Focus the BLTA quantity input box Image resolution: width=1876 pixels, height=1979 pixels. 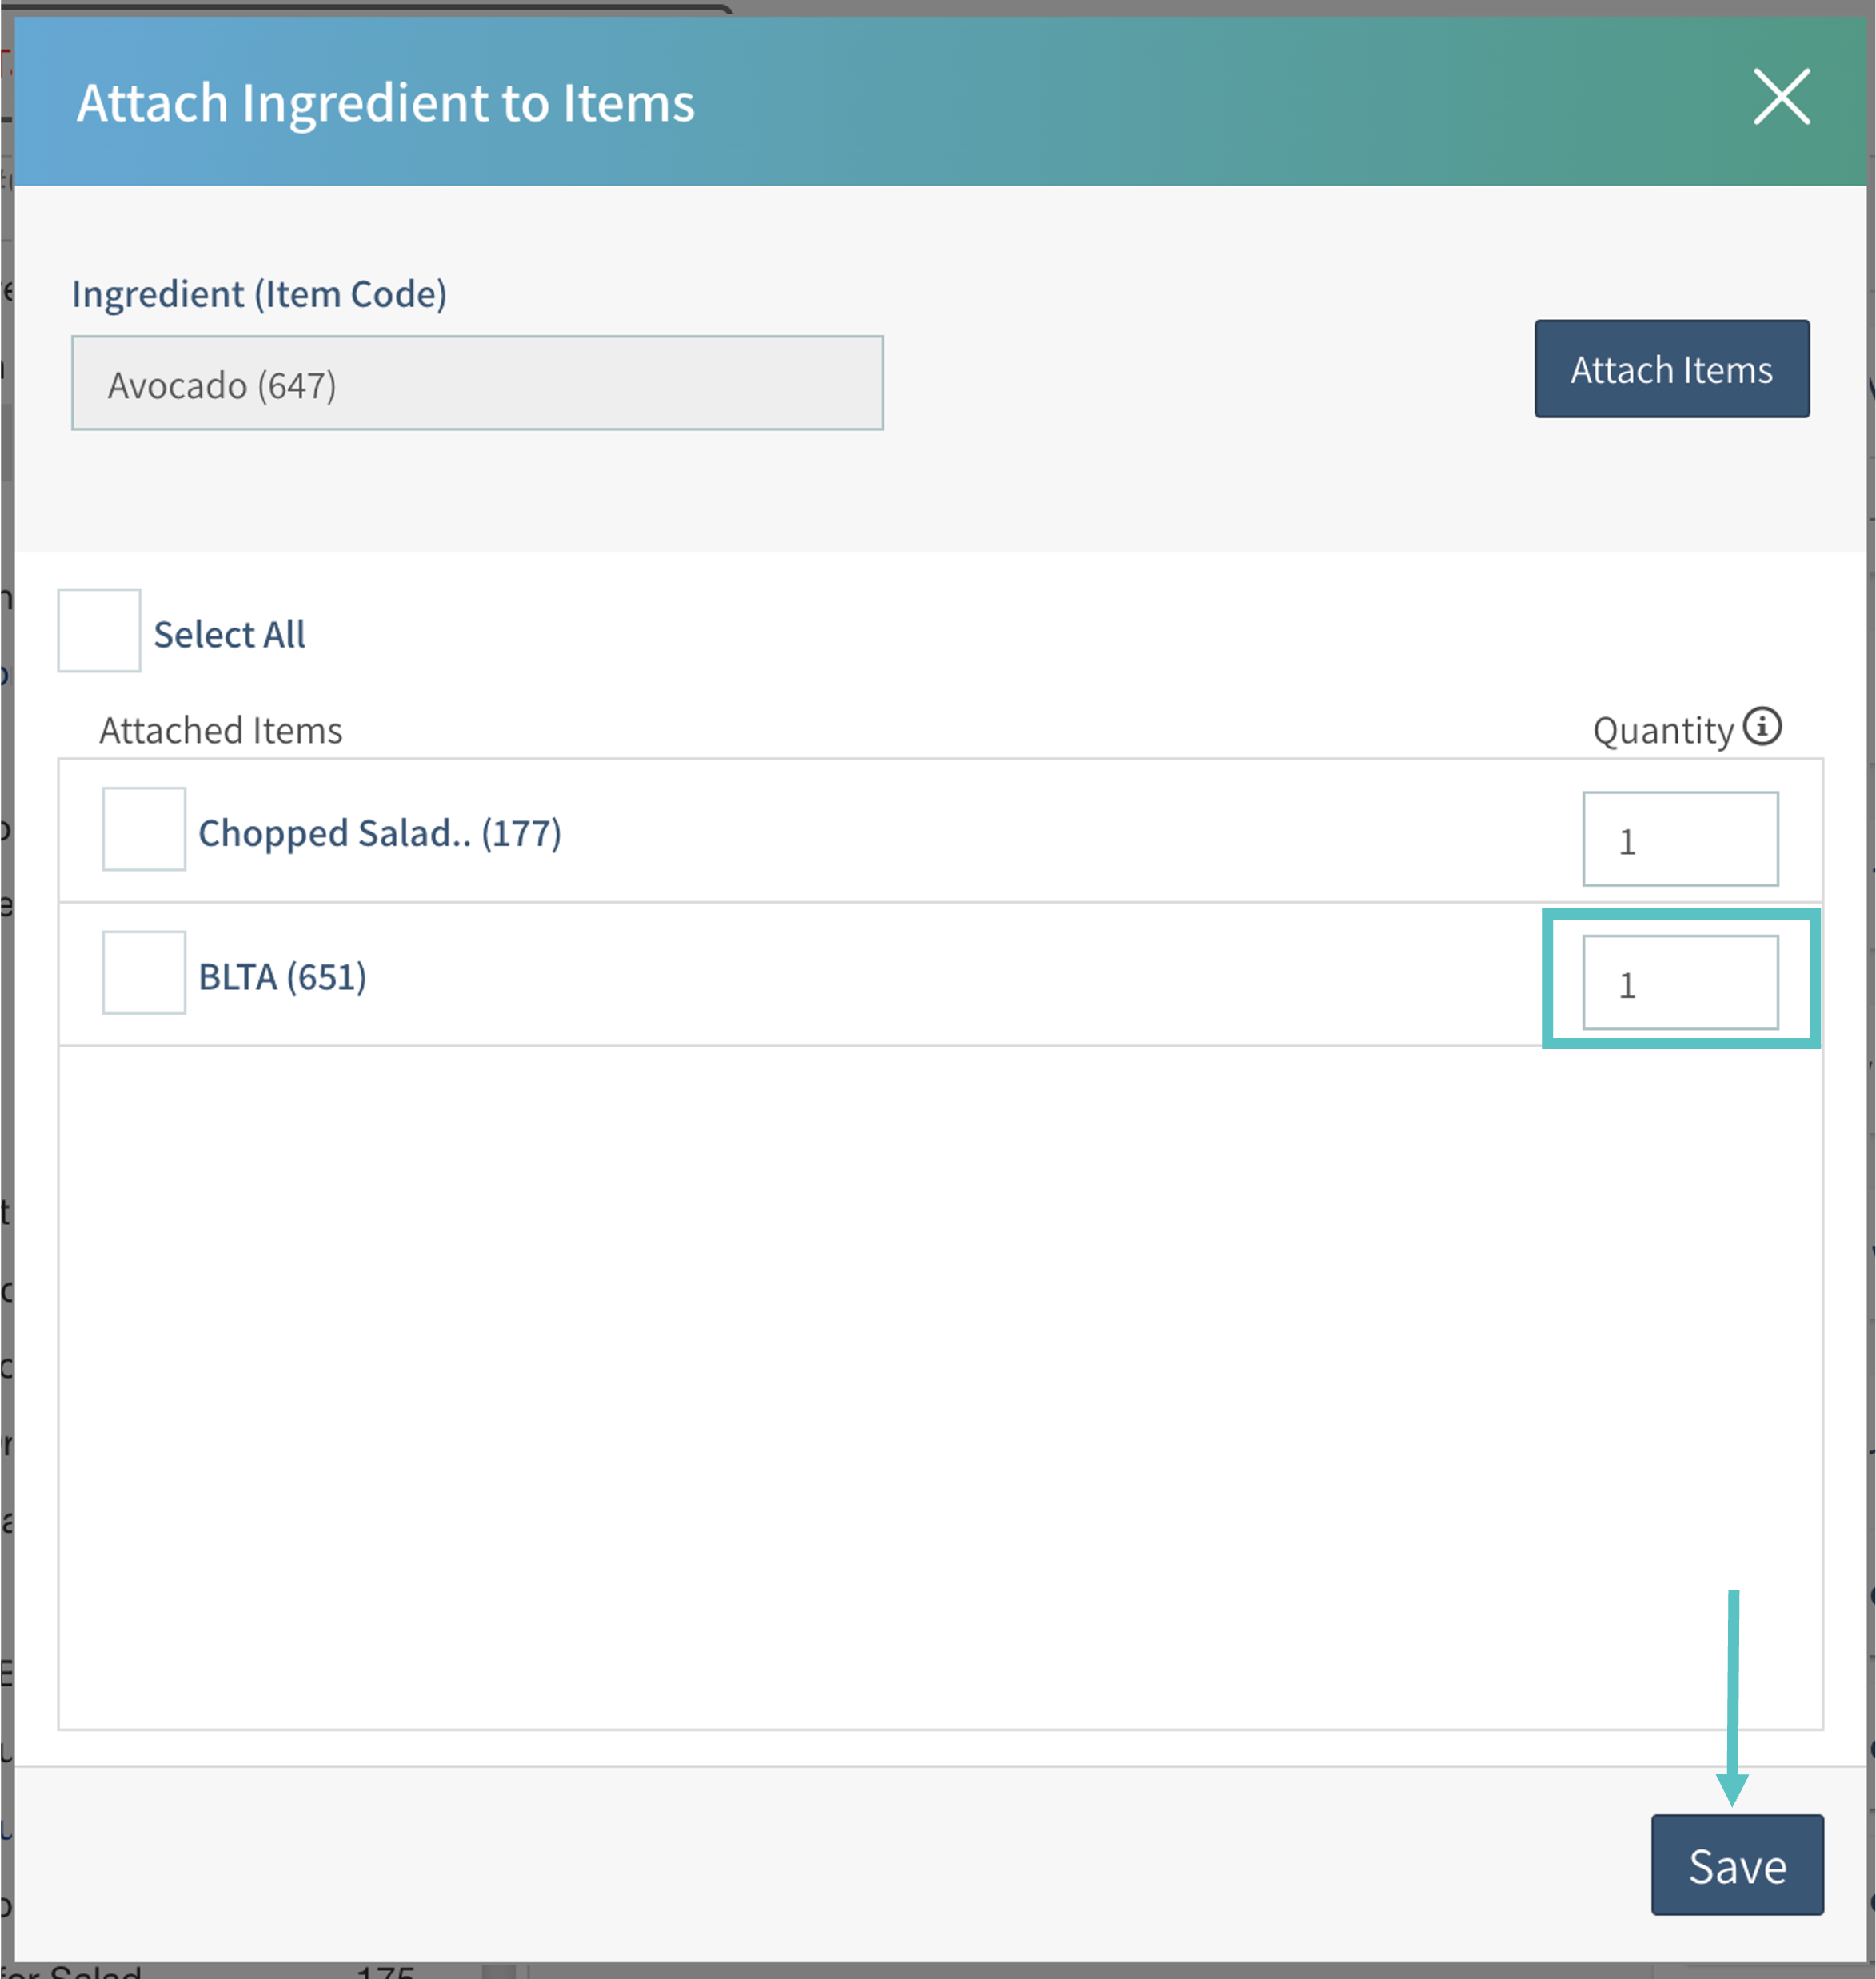(x=1680, y=983)
